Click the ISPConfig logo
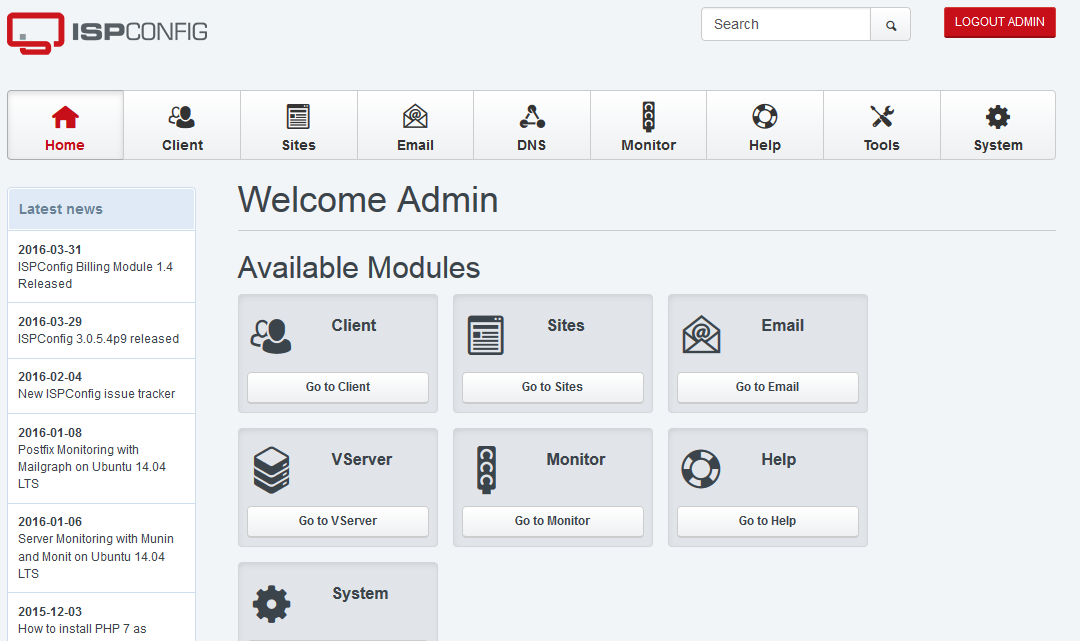Viewport: 1080px width, 641px height. point(107,32)
